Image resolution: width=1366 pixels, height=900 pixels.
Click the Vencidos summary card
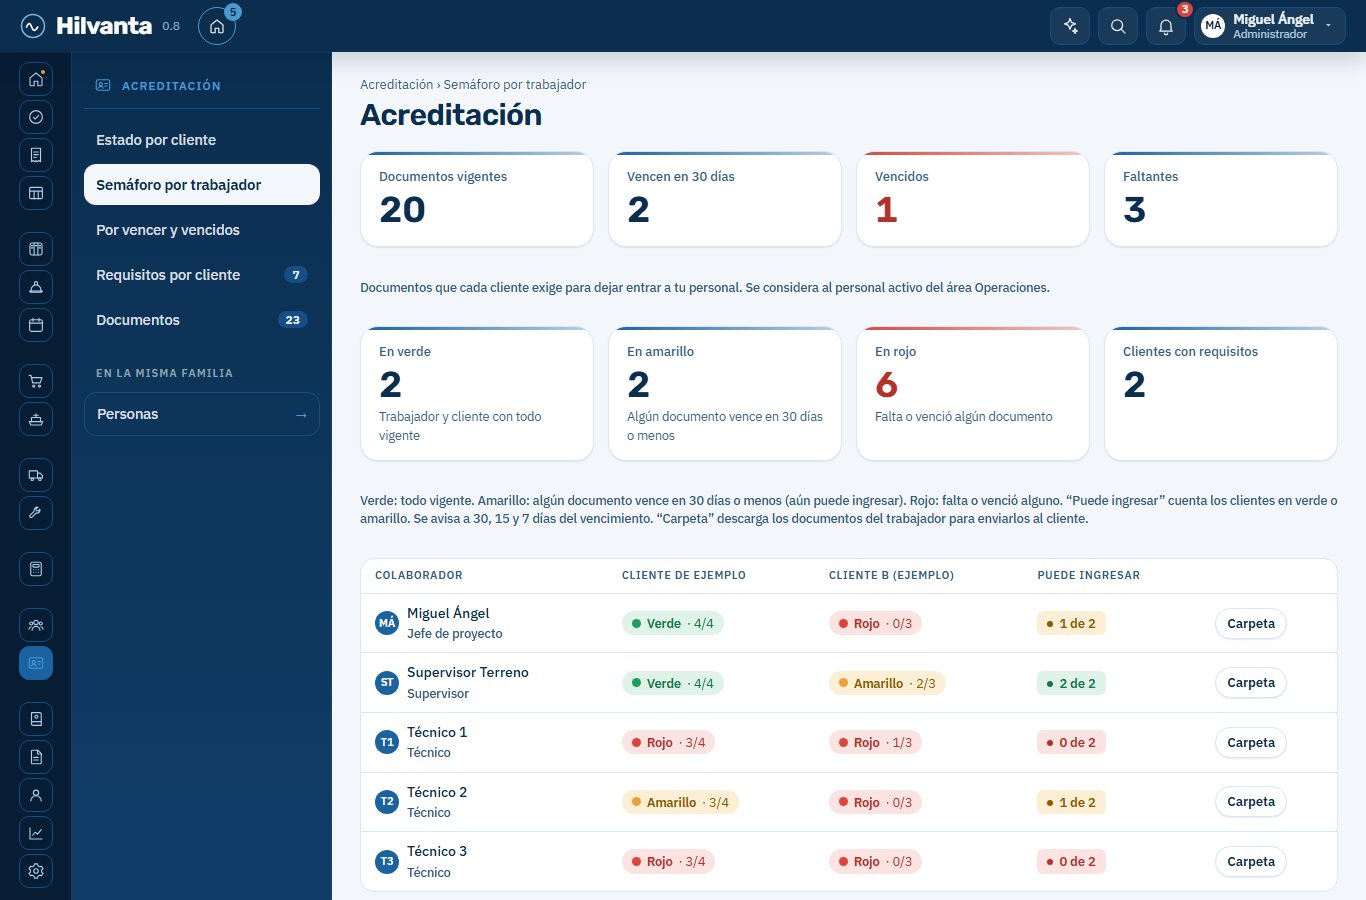tap(973, 199)
